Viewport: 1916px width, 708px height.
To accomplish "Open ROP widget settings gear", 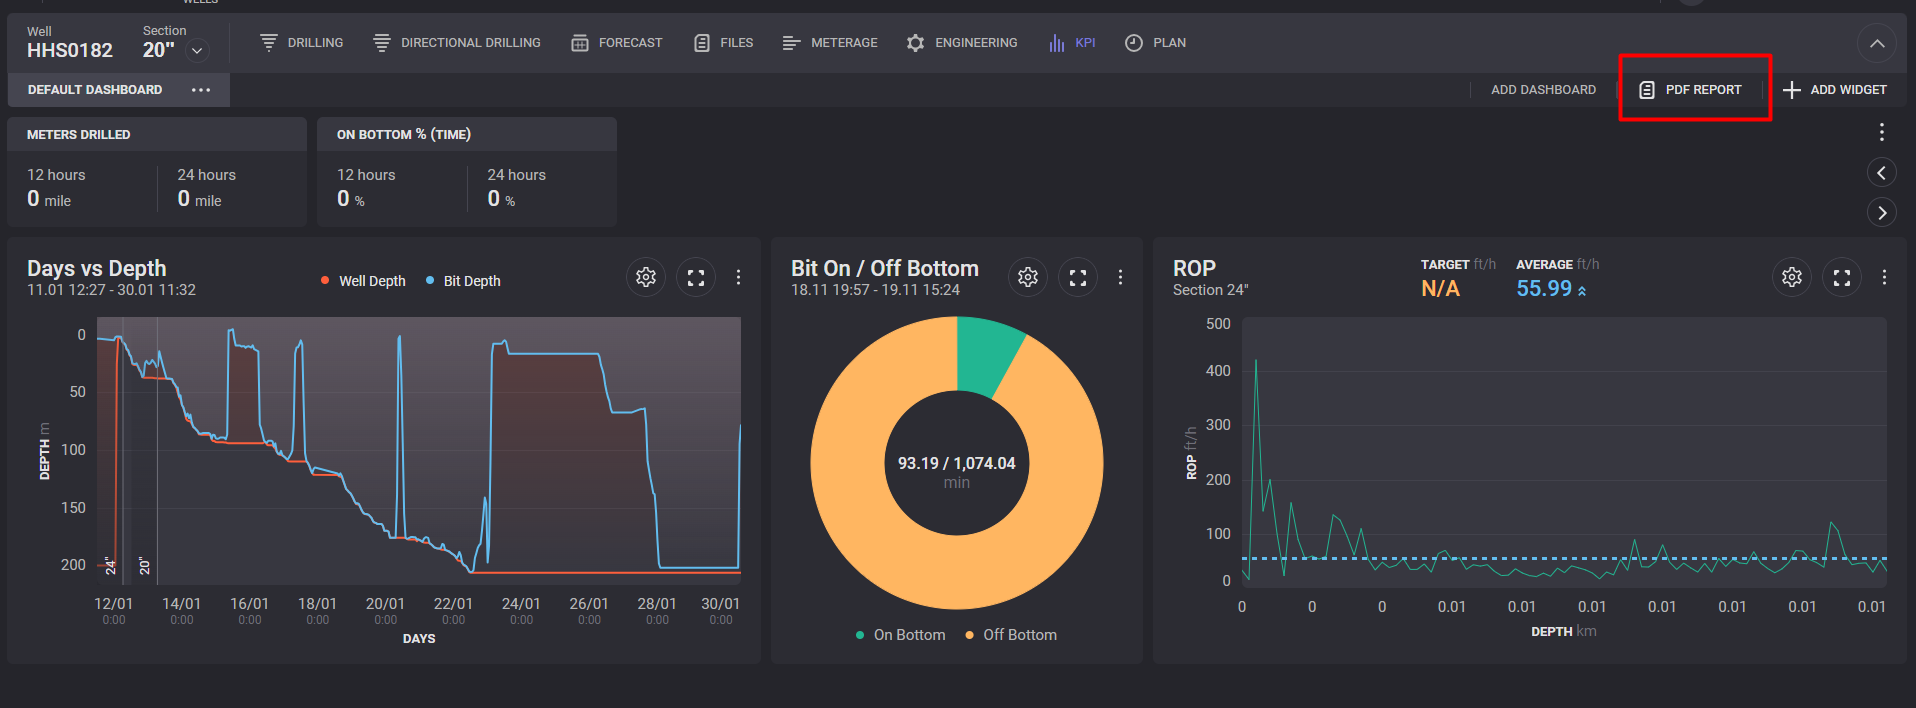I will click(x=1792, y=277).
